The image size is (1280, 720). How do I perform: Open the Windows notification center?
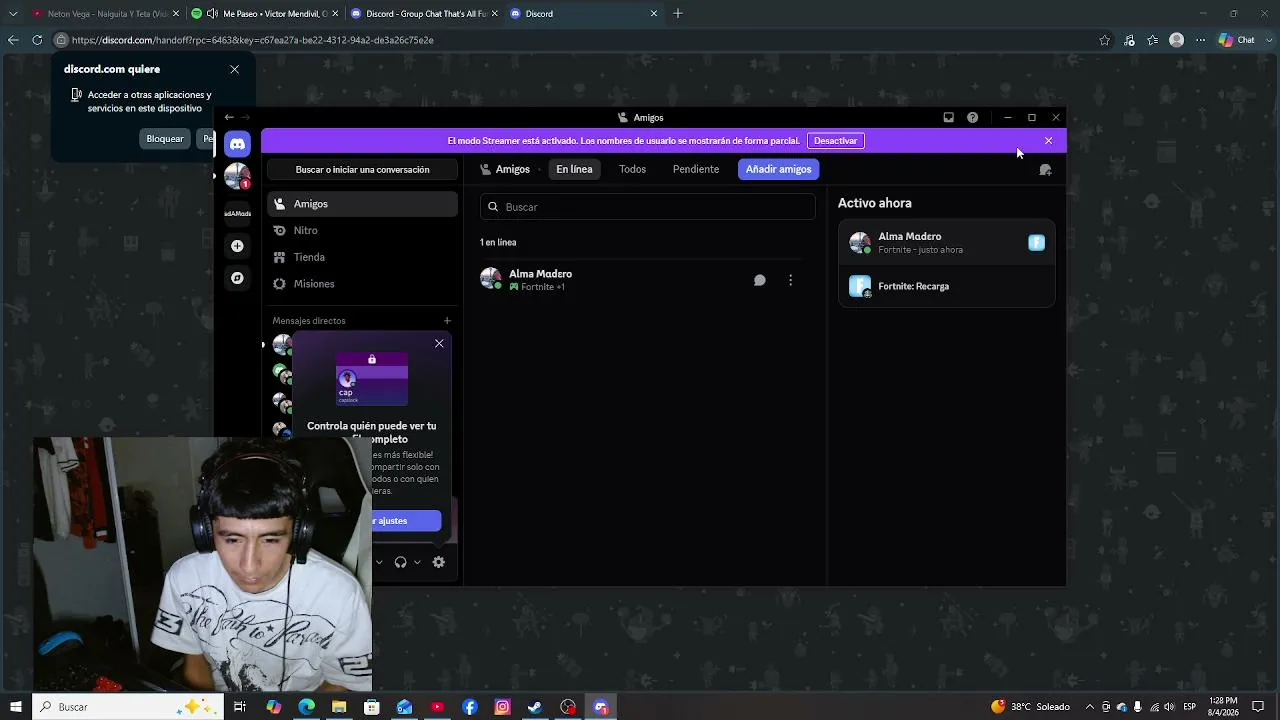1258,707
